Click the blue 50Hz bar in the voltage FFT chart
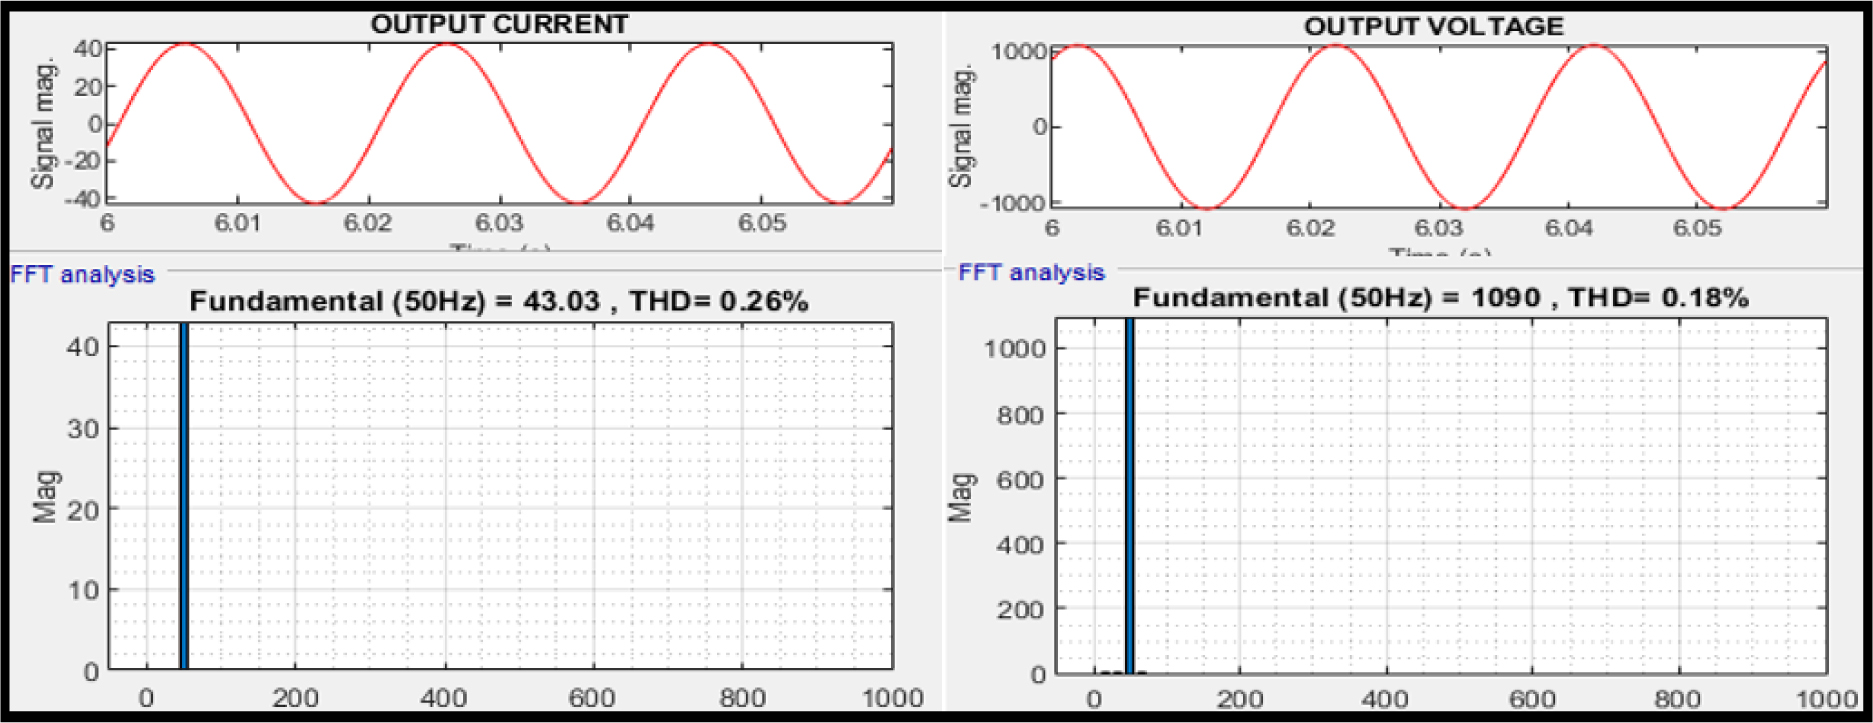Screen dimensions: 1873x723 [1129, 497]
